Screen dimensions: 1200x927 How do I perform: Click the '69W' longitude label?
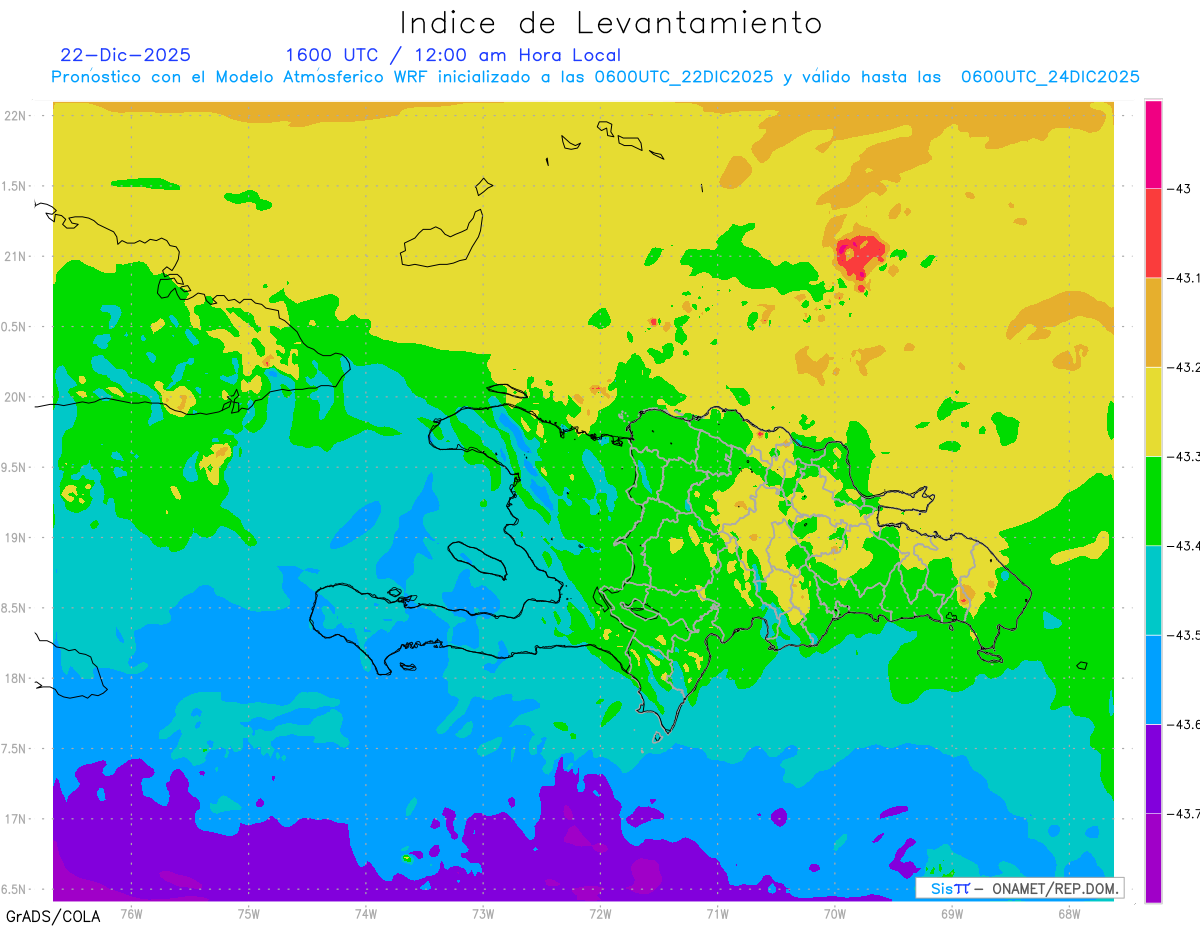(x=952, y=913)
